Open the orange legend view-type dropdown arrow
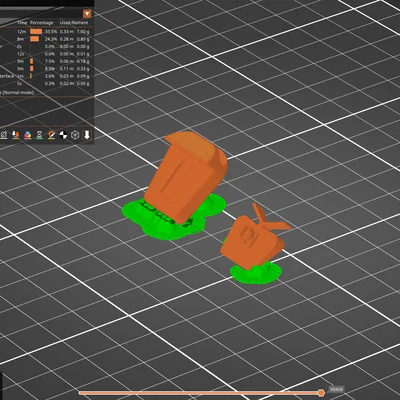400x400 pixels. pos(87,14)
